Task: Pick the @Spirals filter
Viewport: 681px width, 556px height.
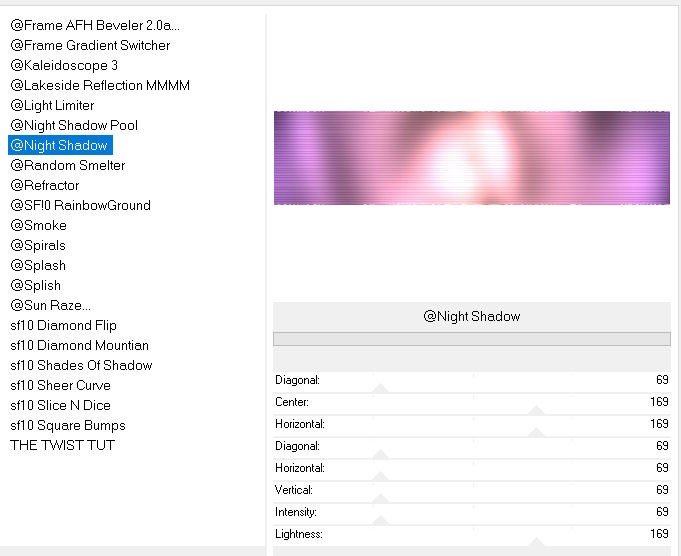Action: click(x=38, y=245)
